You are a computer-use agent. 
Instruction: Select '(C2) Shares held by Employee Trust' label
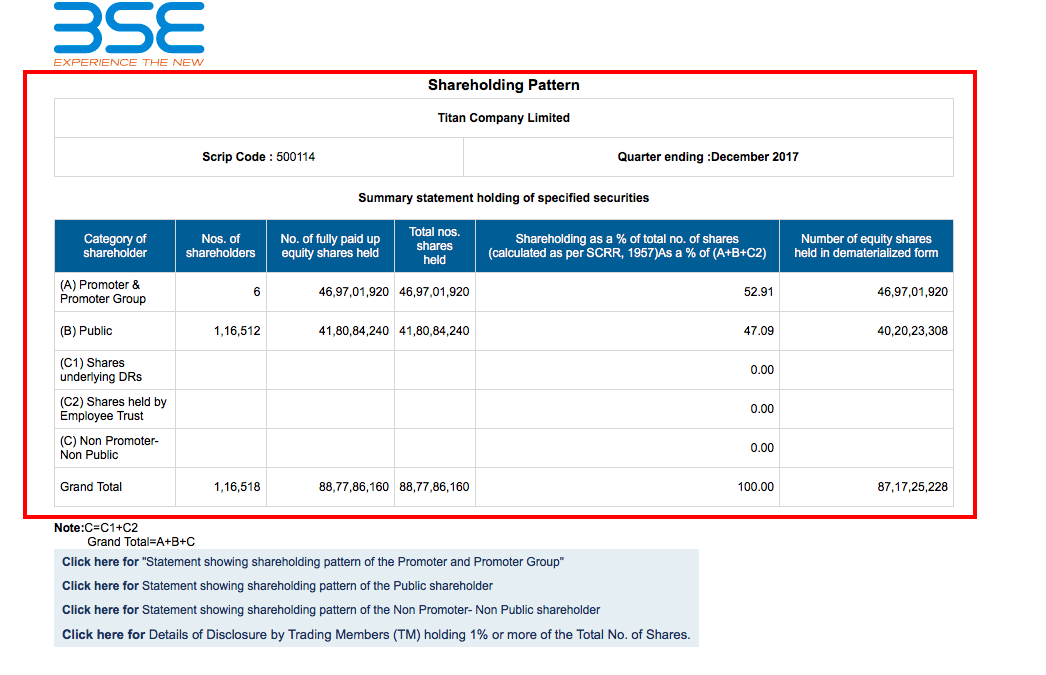point(113,409)
